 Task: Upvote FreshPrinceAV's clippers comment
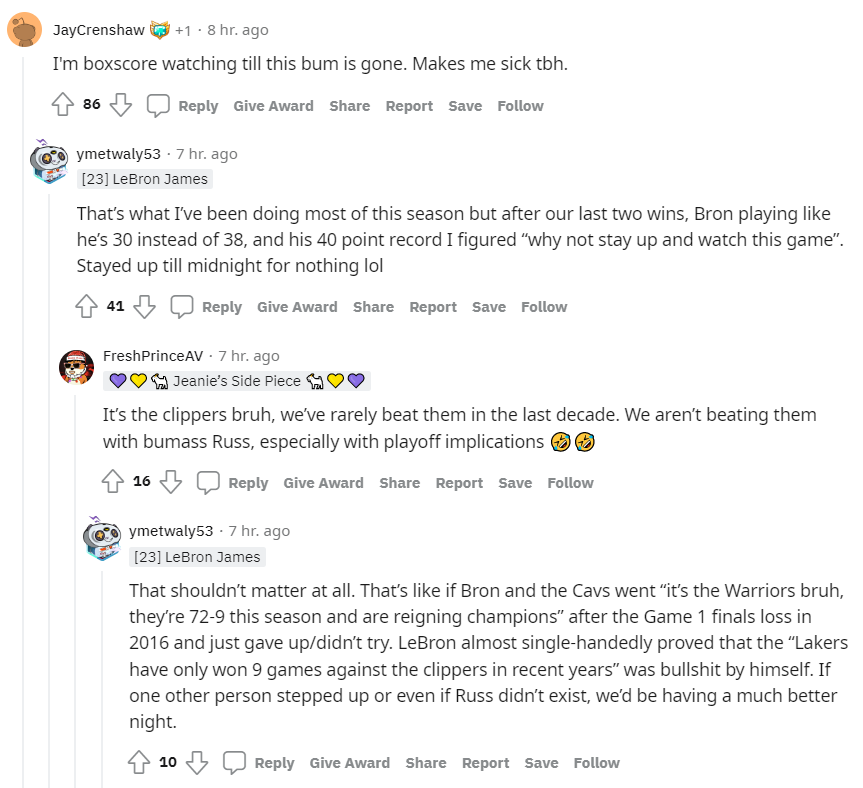pyautogui.click(x=112, y=482)
